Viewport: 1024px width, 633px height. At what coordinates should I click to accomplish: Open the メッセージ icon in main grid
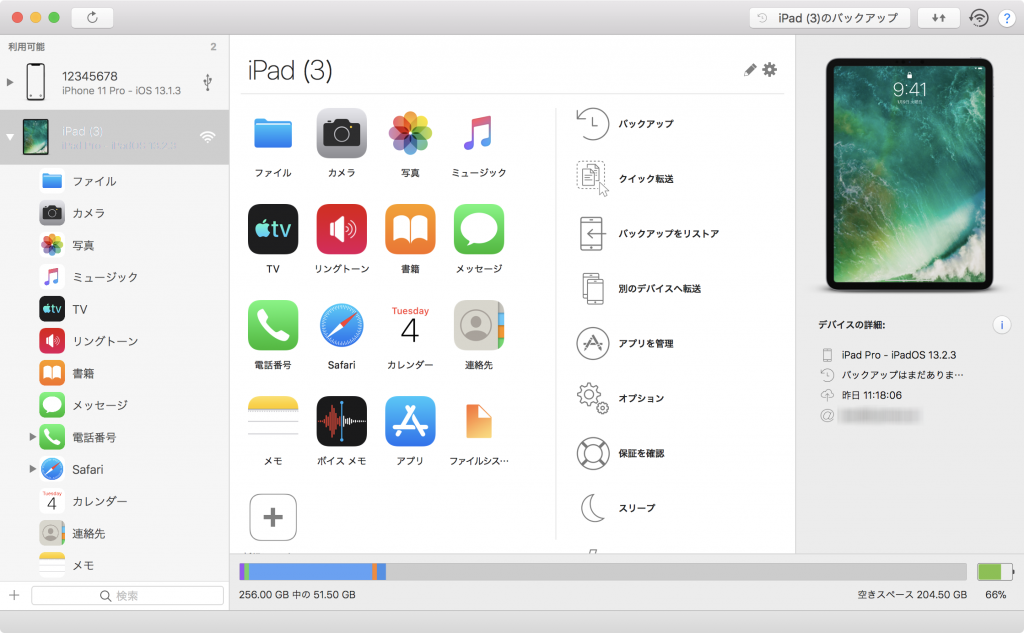[x=479, y=229]
